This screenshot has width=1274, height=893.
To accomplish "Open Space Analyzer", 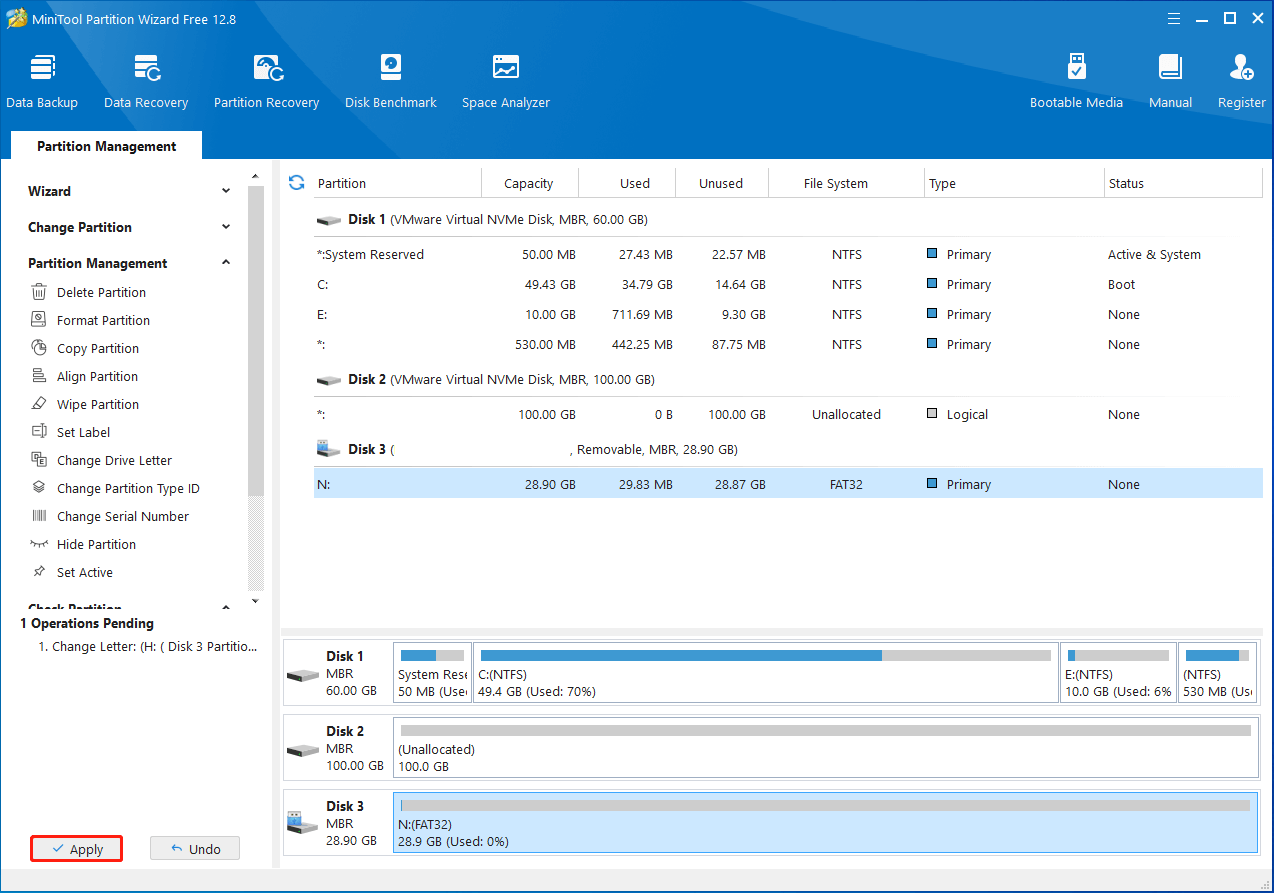I will click(x=505, y=81).
